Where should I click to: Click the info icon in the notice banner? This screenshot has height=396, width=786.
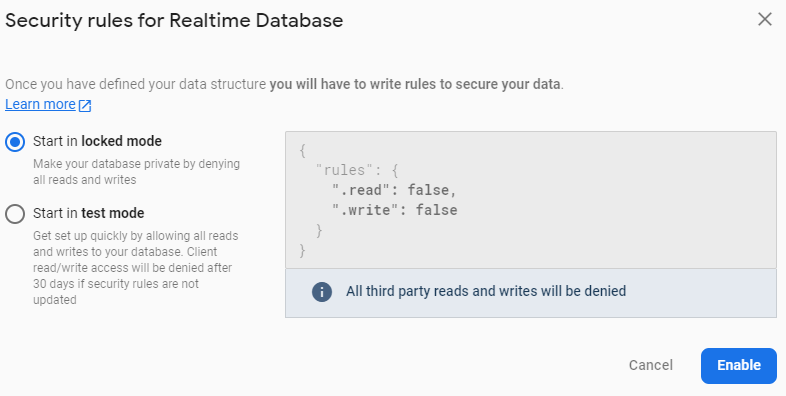(x=322, y=292)
